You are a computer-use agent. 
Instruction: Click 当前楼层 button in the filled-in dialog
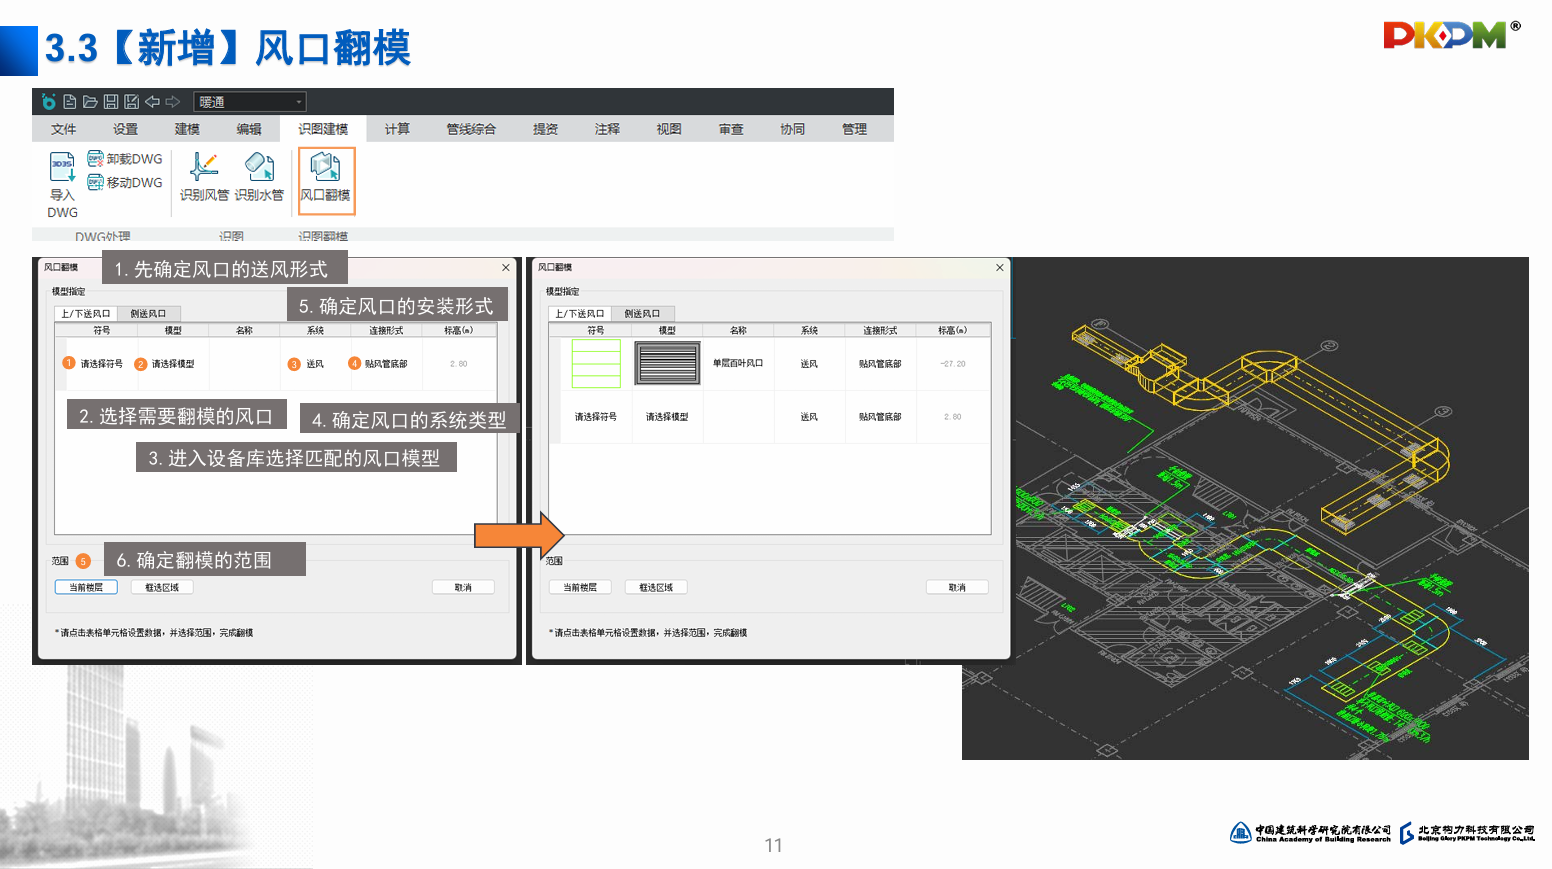(580, 588)
